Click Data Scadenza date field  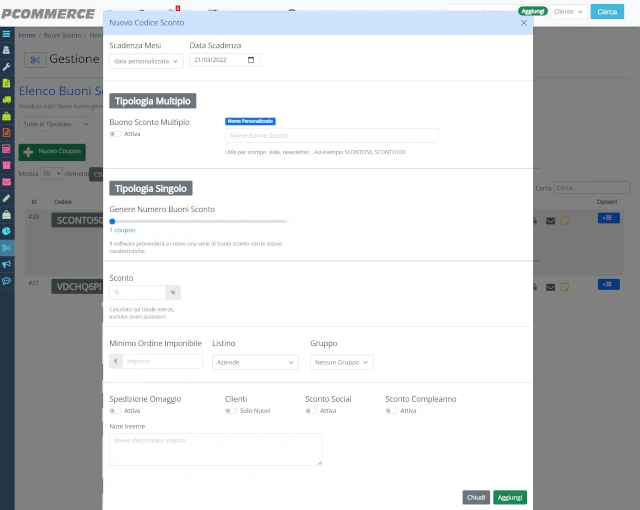click(x=224, y=60)
